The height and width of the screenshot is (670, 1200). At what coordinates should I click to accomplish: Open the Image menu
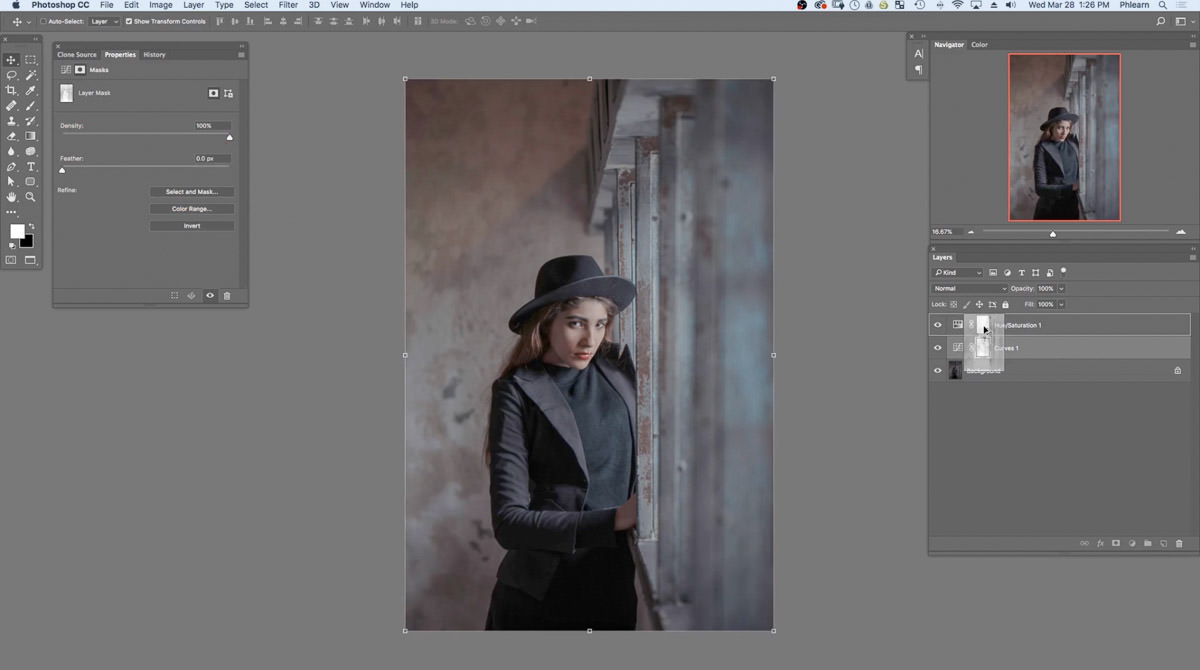(x=161, y=5)
